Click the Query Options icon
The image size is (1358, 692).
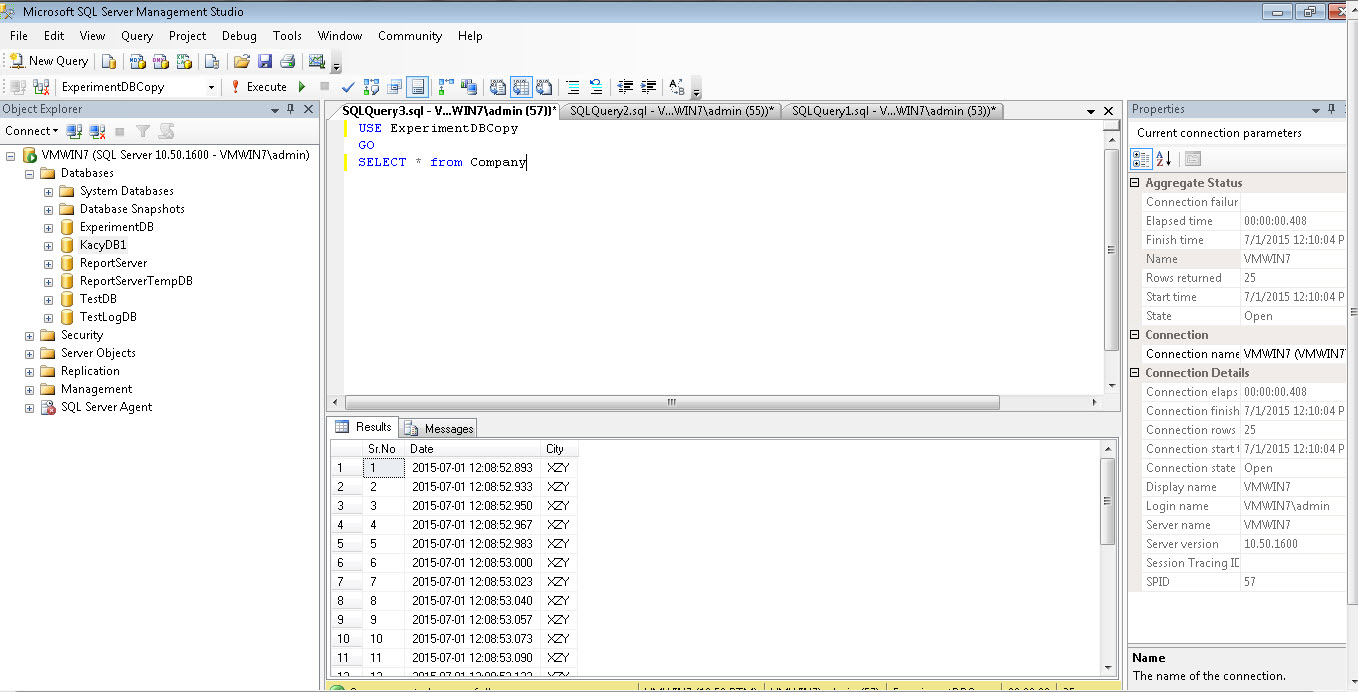tap(395, 87)
